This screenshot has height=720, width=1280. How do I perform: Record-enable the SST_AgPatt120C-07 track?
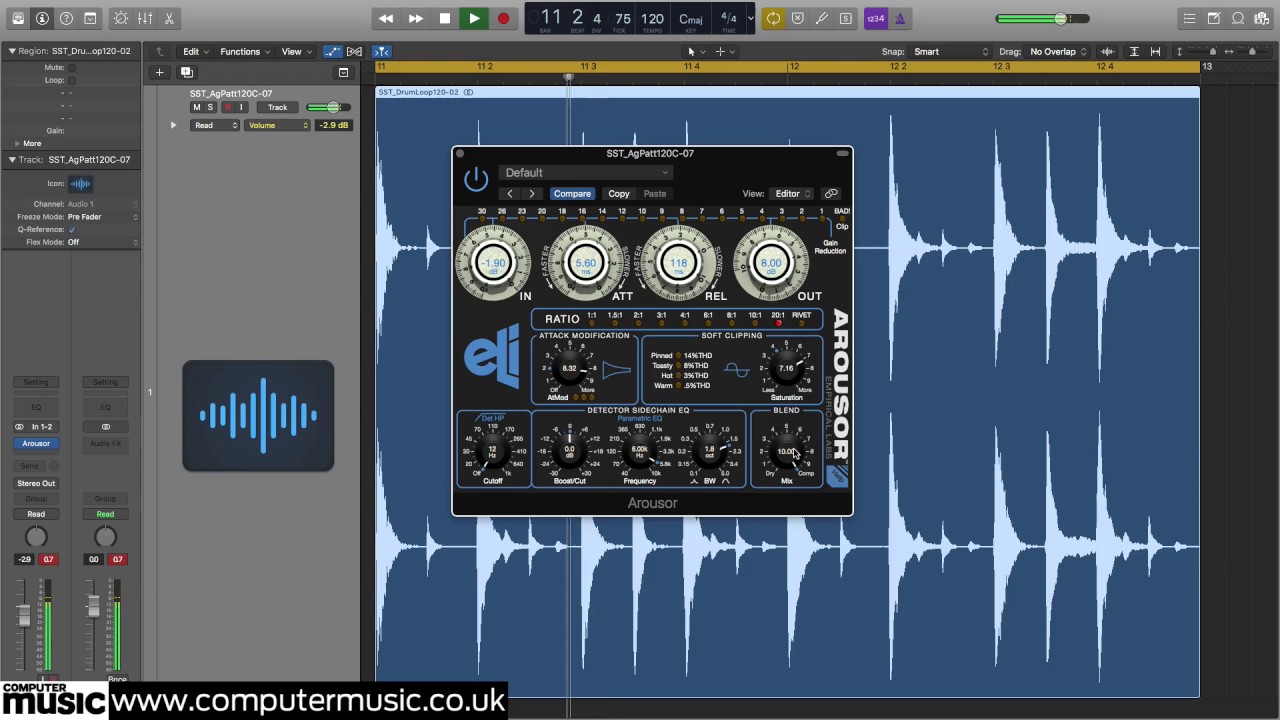[227, 107]
